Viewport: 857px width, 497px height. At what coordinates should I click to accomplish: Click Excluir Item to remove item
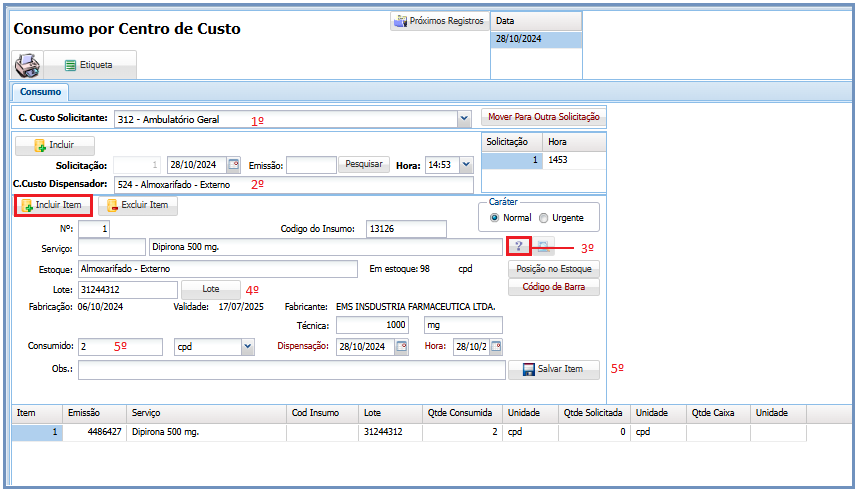[x=139, y=205]
